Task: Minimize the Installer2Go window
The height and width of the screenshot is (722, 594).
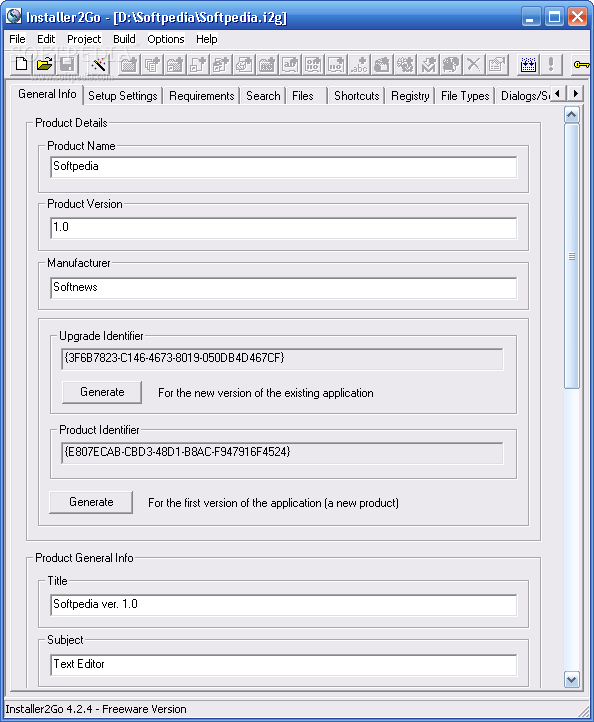Action: coord(531,17)
